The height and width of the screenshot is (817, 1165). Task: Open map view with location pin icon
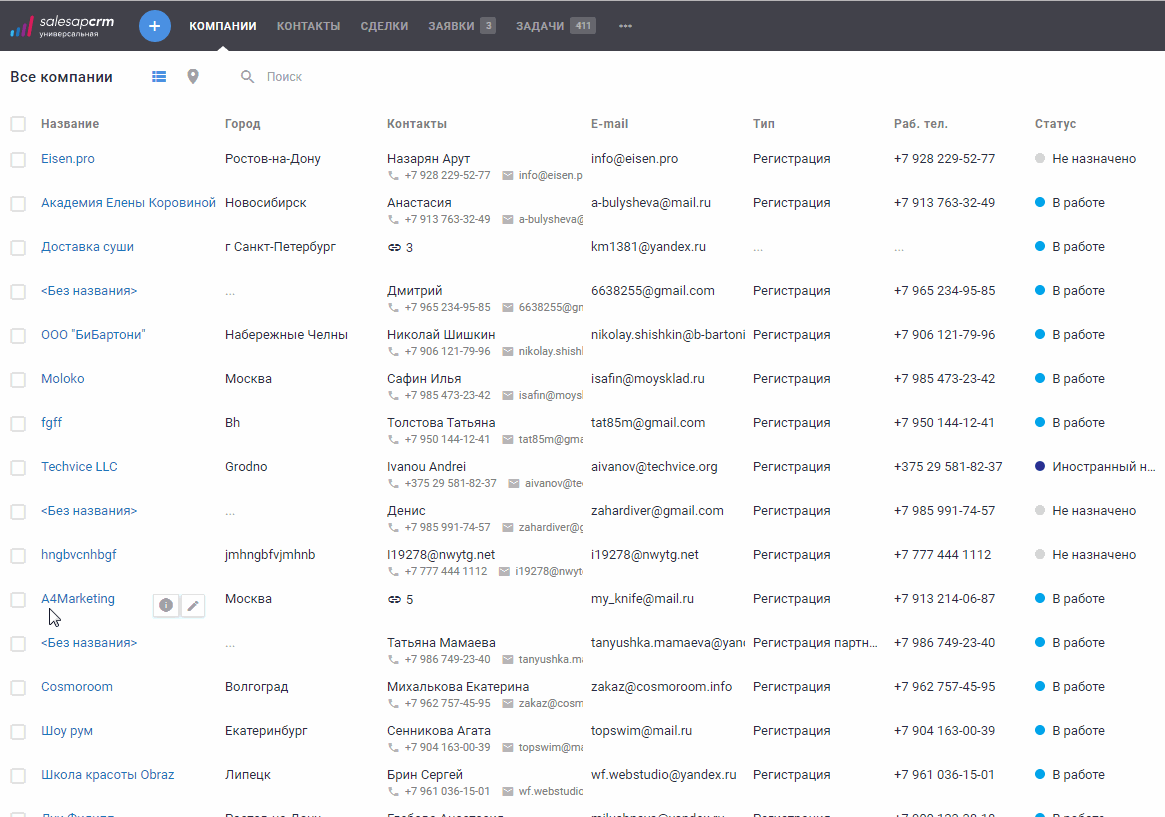193,77
